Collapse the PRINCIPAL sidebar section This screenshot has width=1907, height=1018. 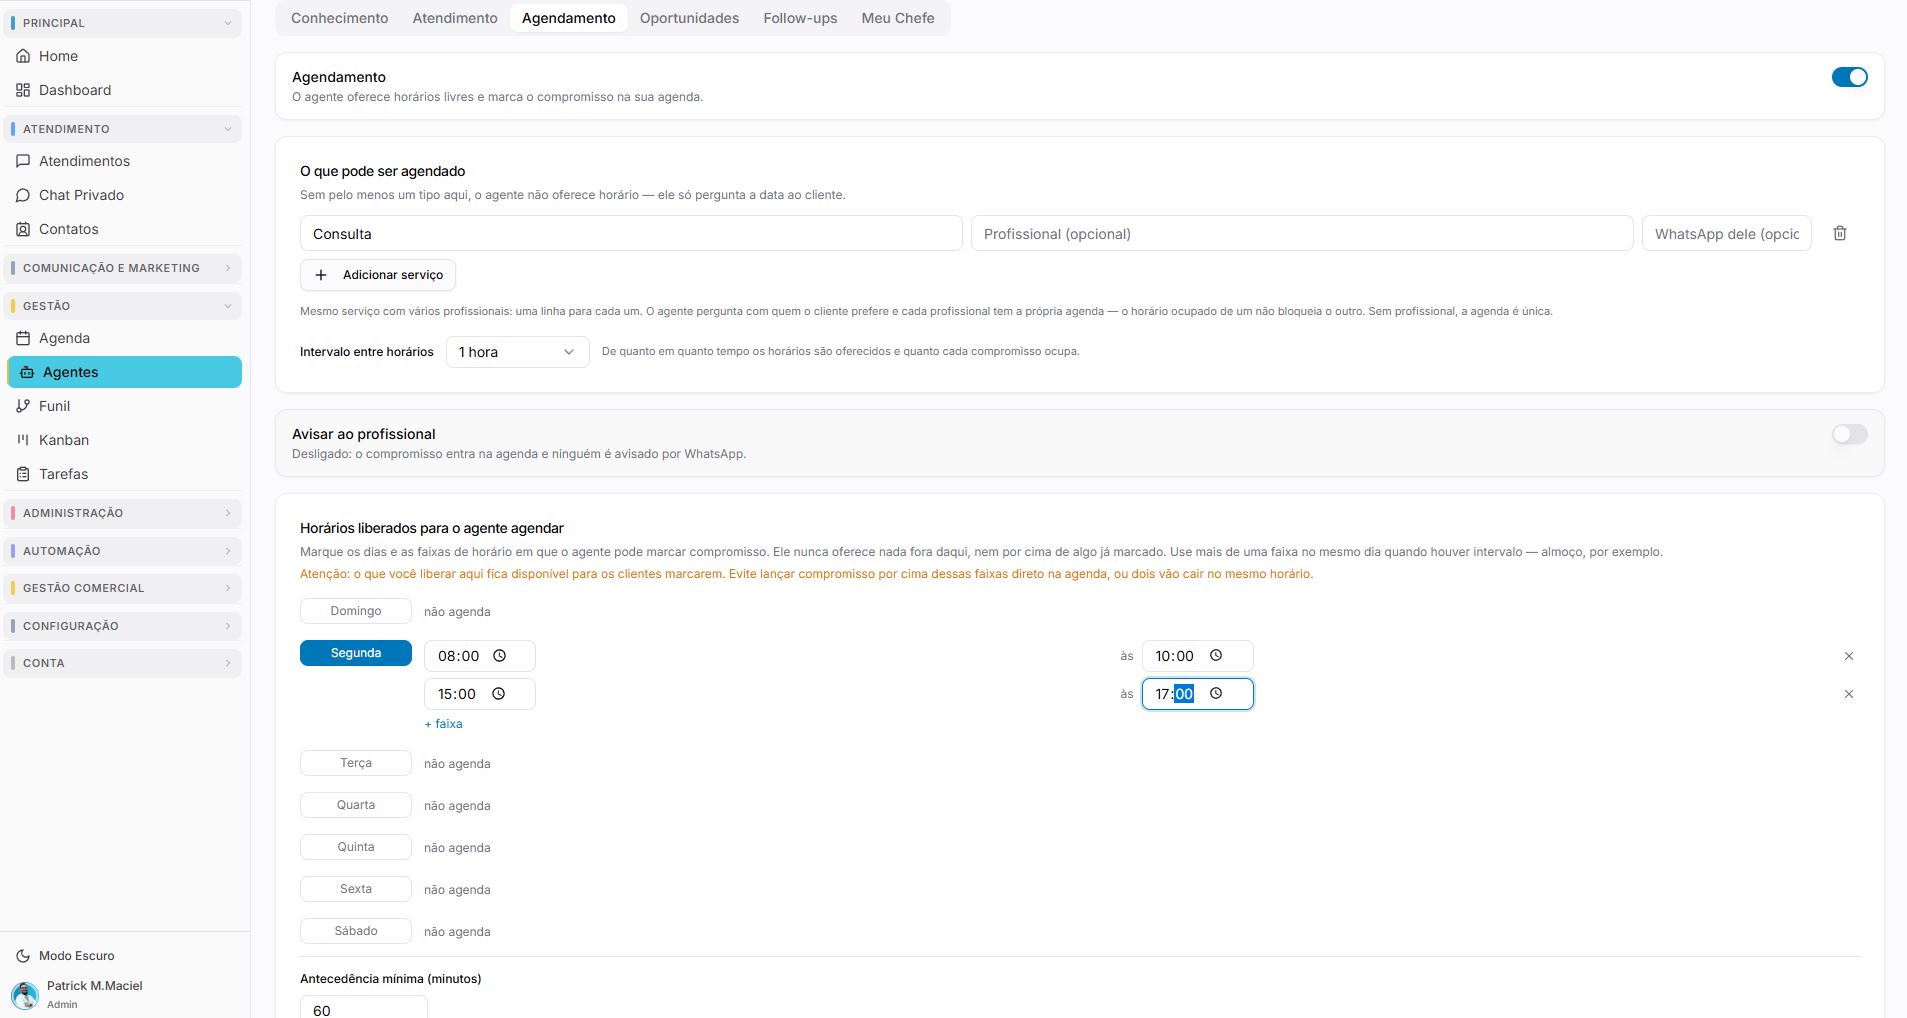pos(123,23)
